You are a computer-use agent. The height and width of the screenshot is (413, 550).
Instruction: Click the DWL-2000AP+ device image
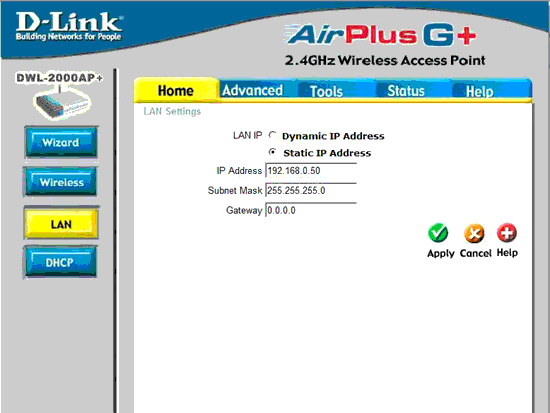coord(62,103)
